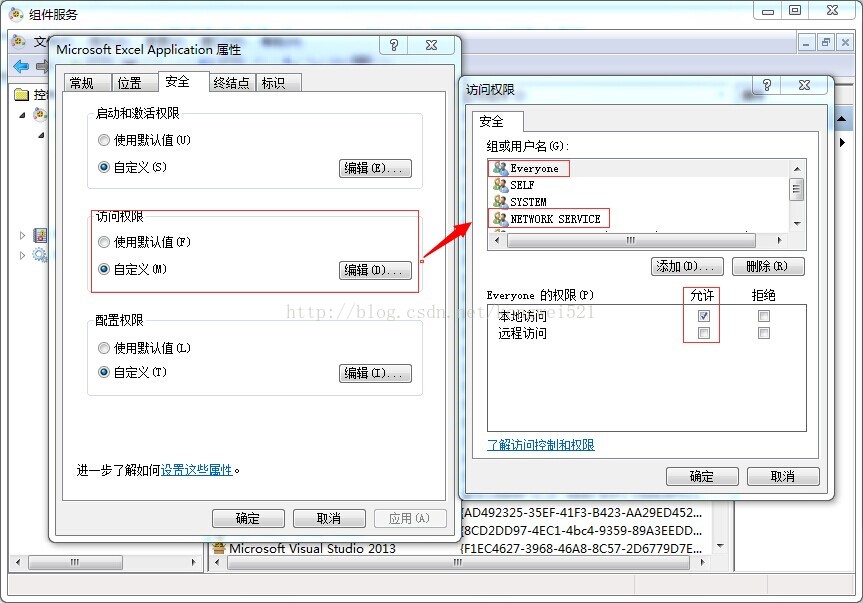Click 取消 in the 访问权限 dialog
The height and width of the screenshot is (603, 863).
pos(783,476)
